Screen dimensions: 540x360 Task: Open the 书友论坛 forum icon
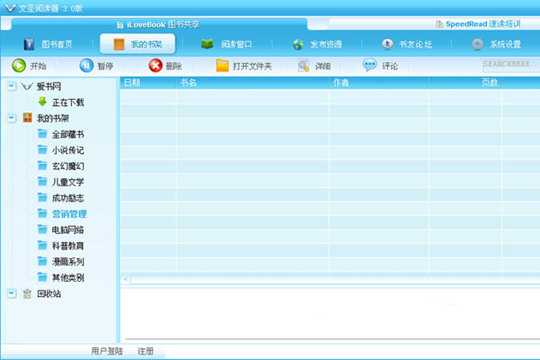point(387,44)
